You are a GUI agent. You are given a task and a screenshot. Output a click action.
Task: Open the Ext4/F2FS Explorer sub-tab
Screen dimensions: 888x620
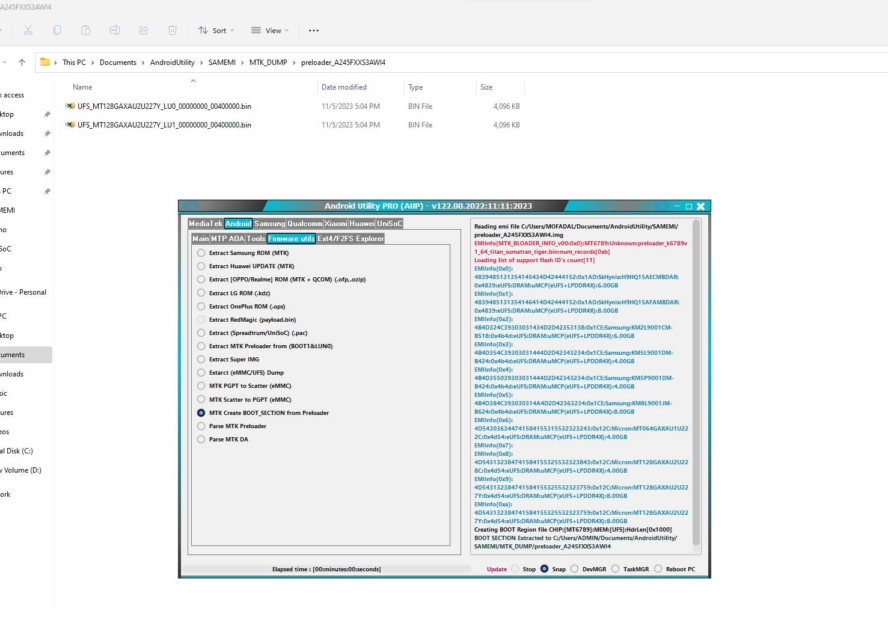click(351, 239)
